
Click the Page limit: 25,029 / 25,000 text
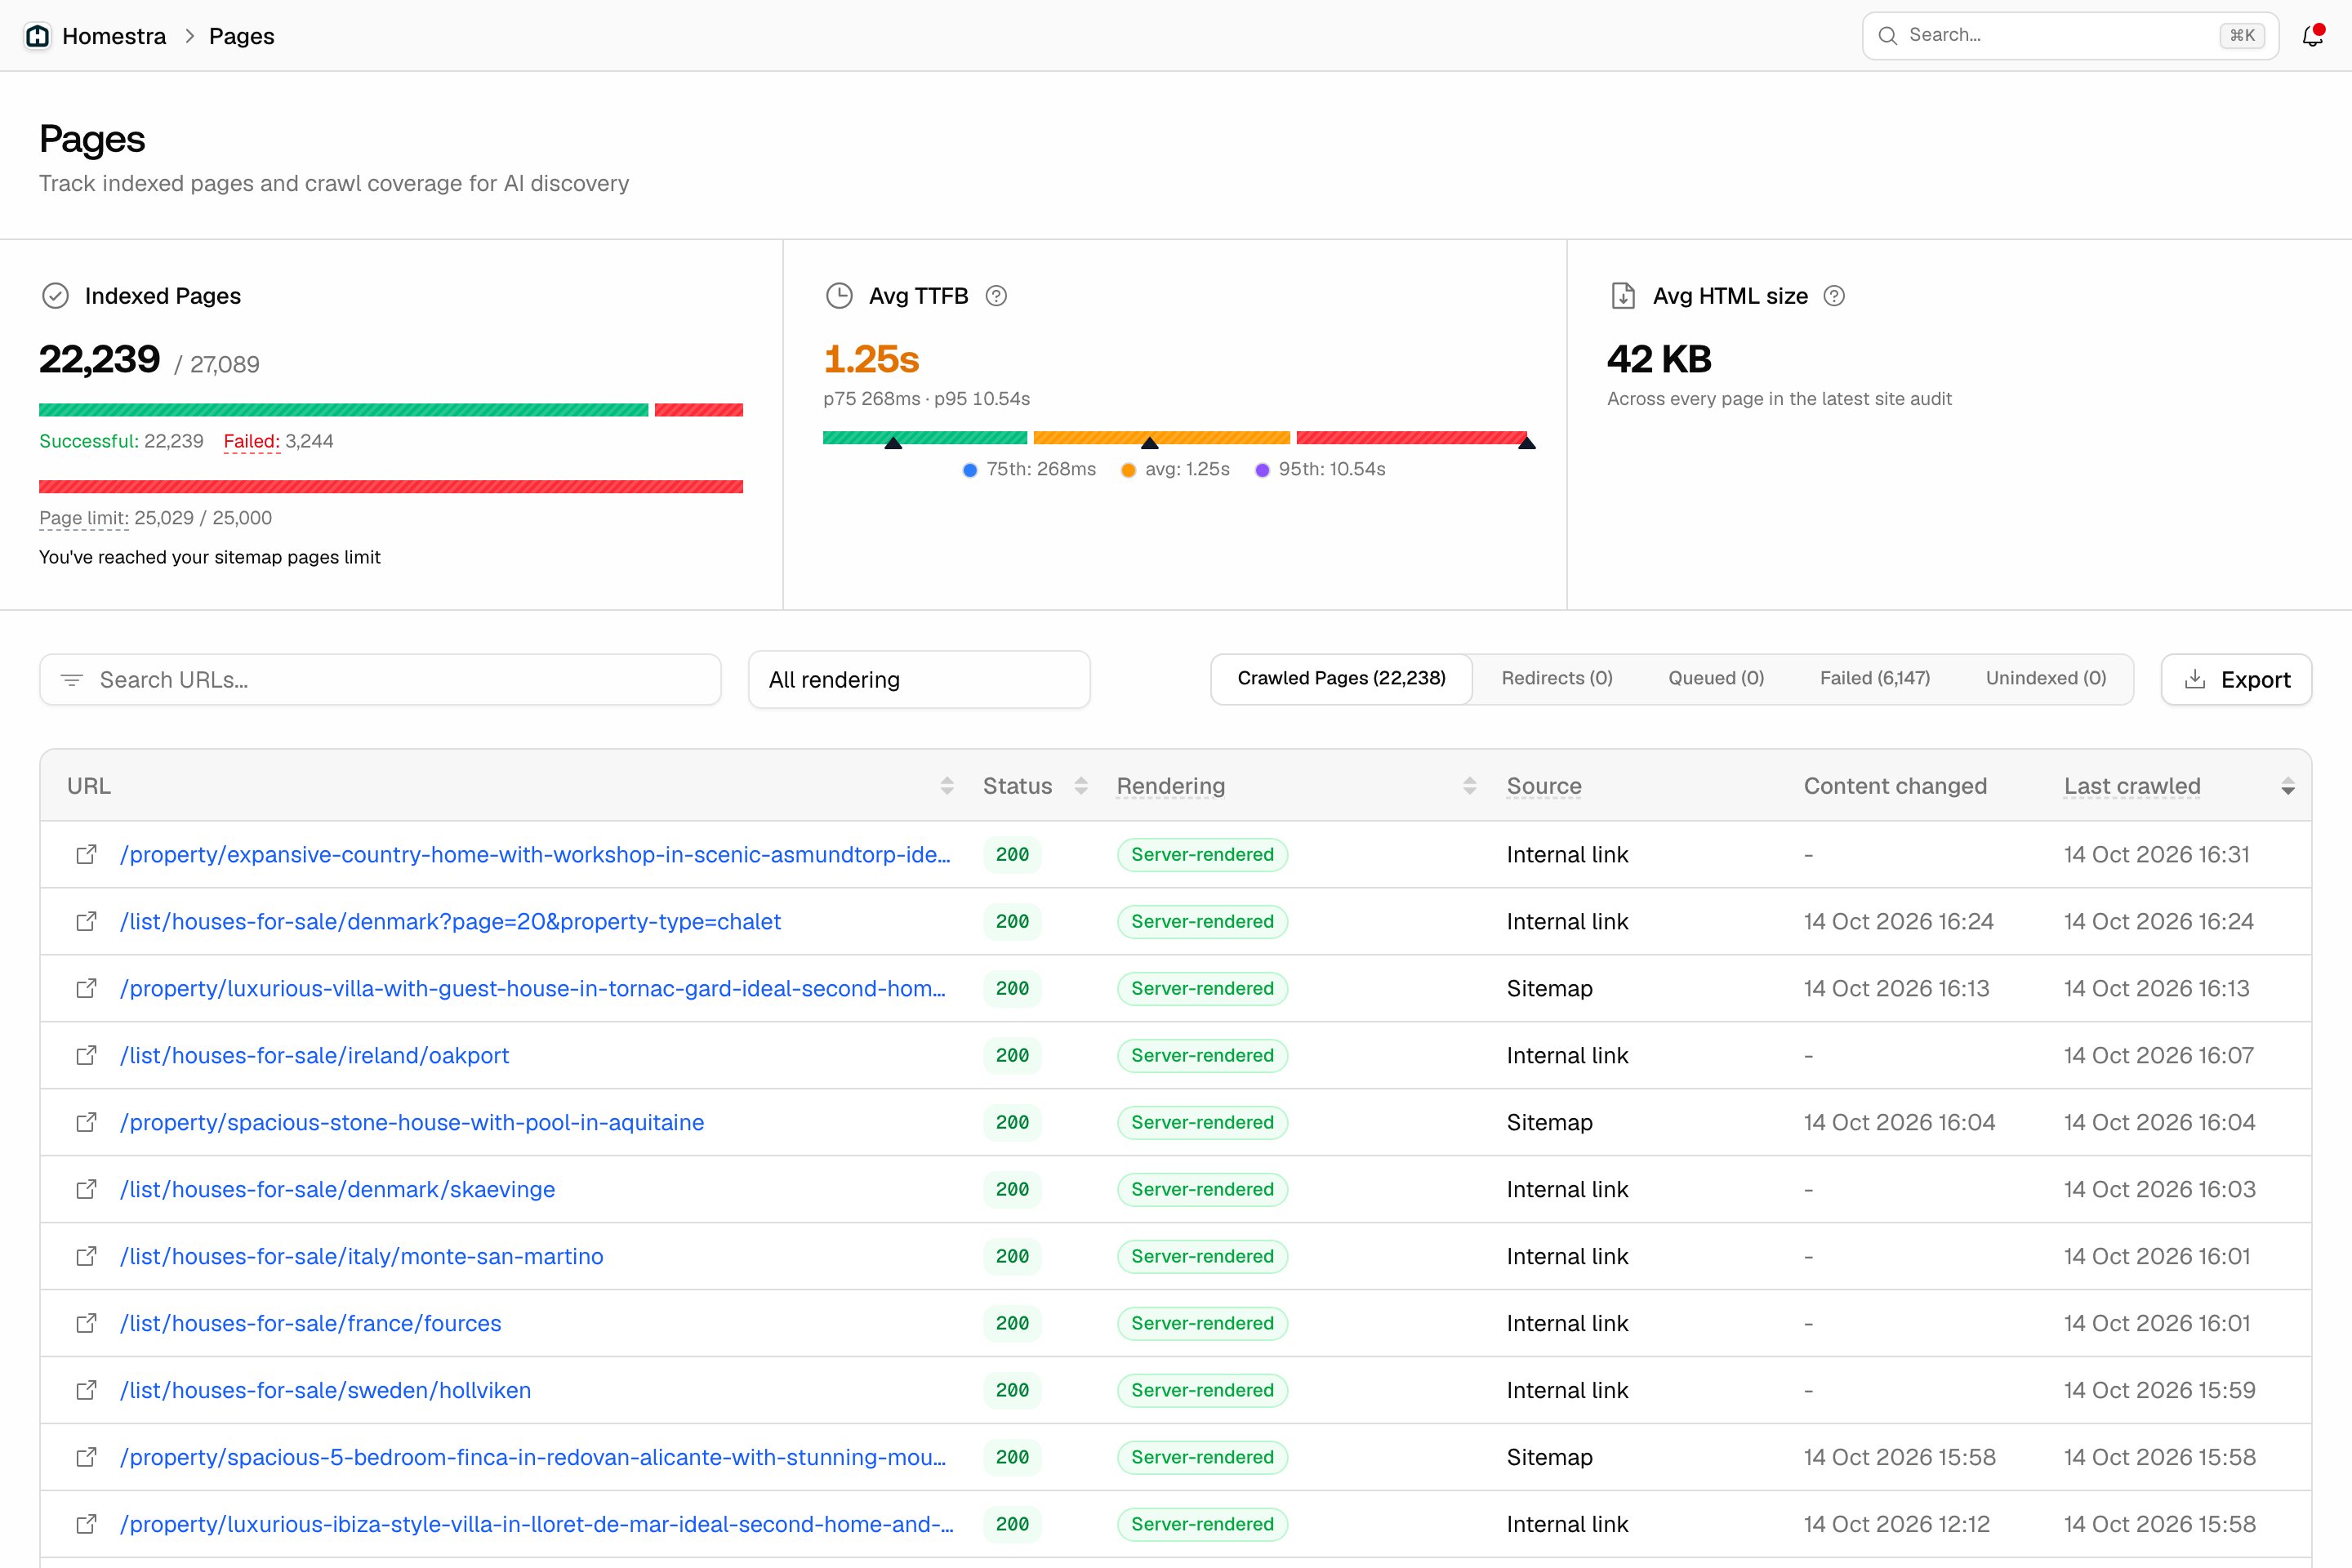click(x=155, y=518)
